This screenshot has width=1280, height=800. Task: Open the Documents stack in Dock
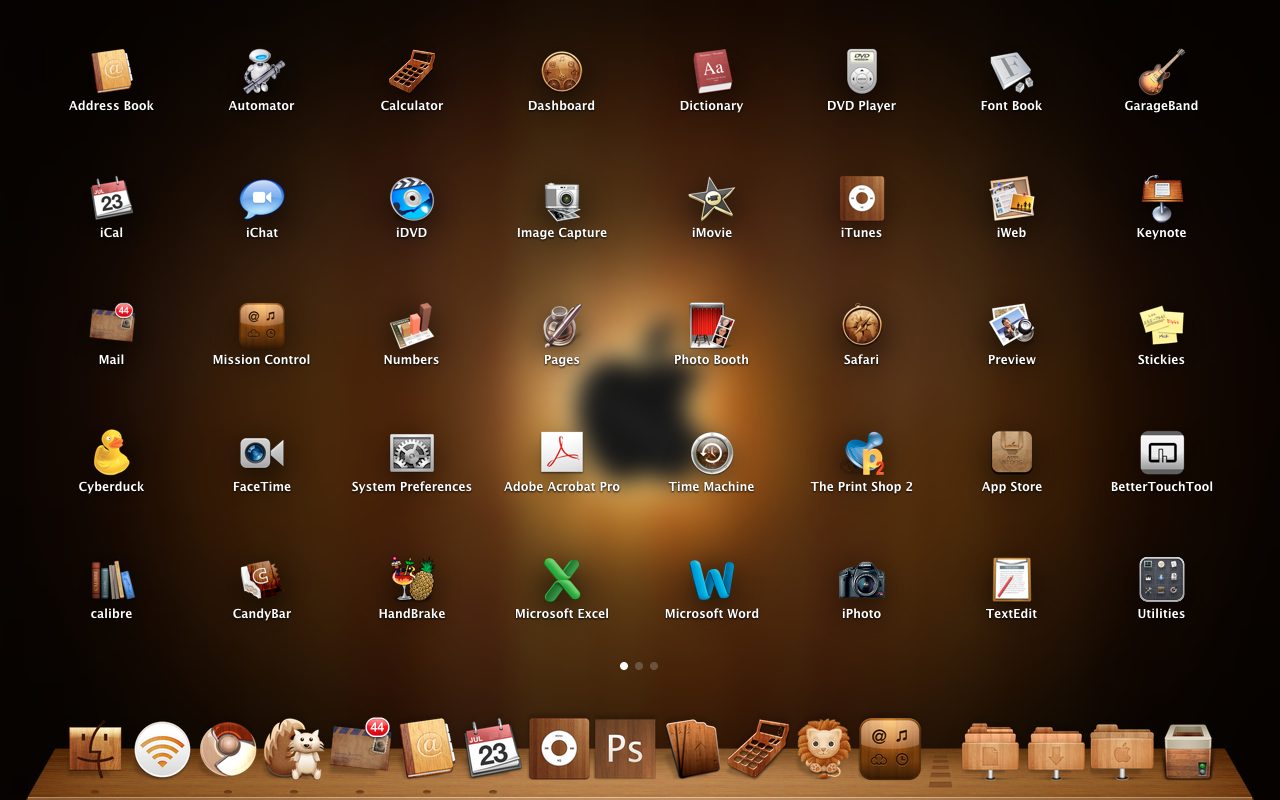(x=990, y=750)
